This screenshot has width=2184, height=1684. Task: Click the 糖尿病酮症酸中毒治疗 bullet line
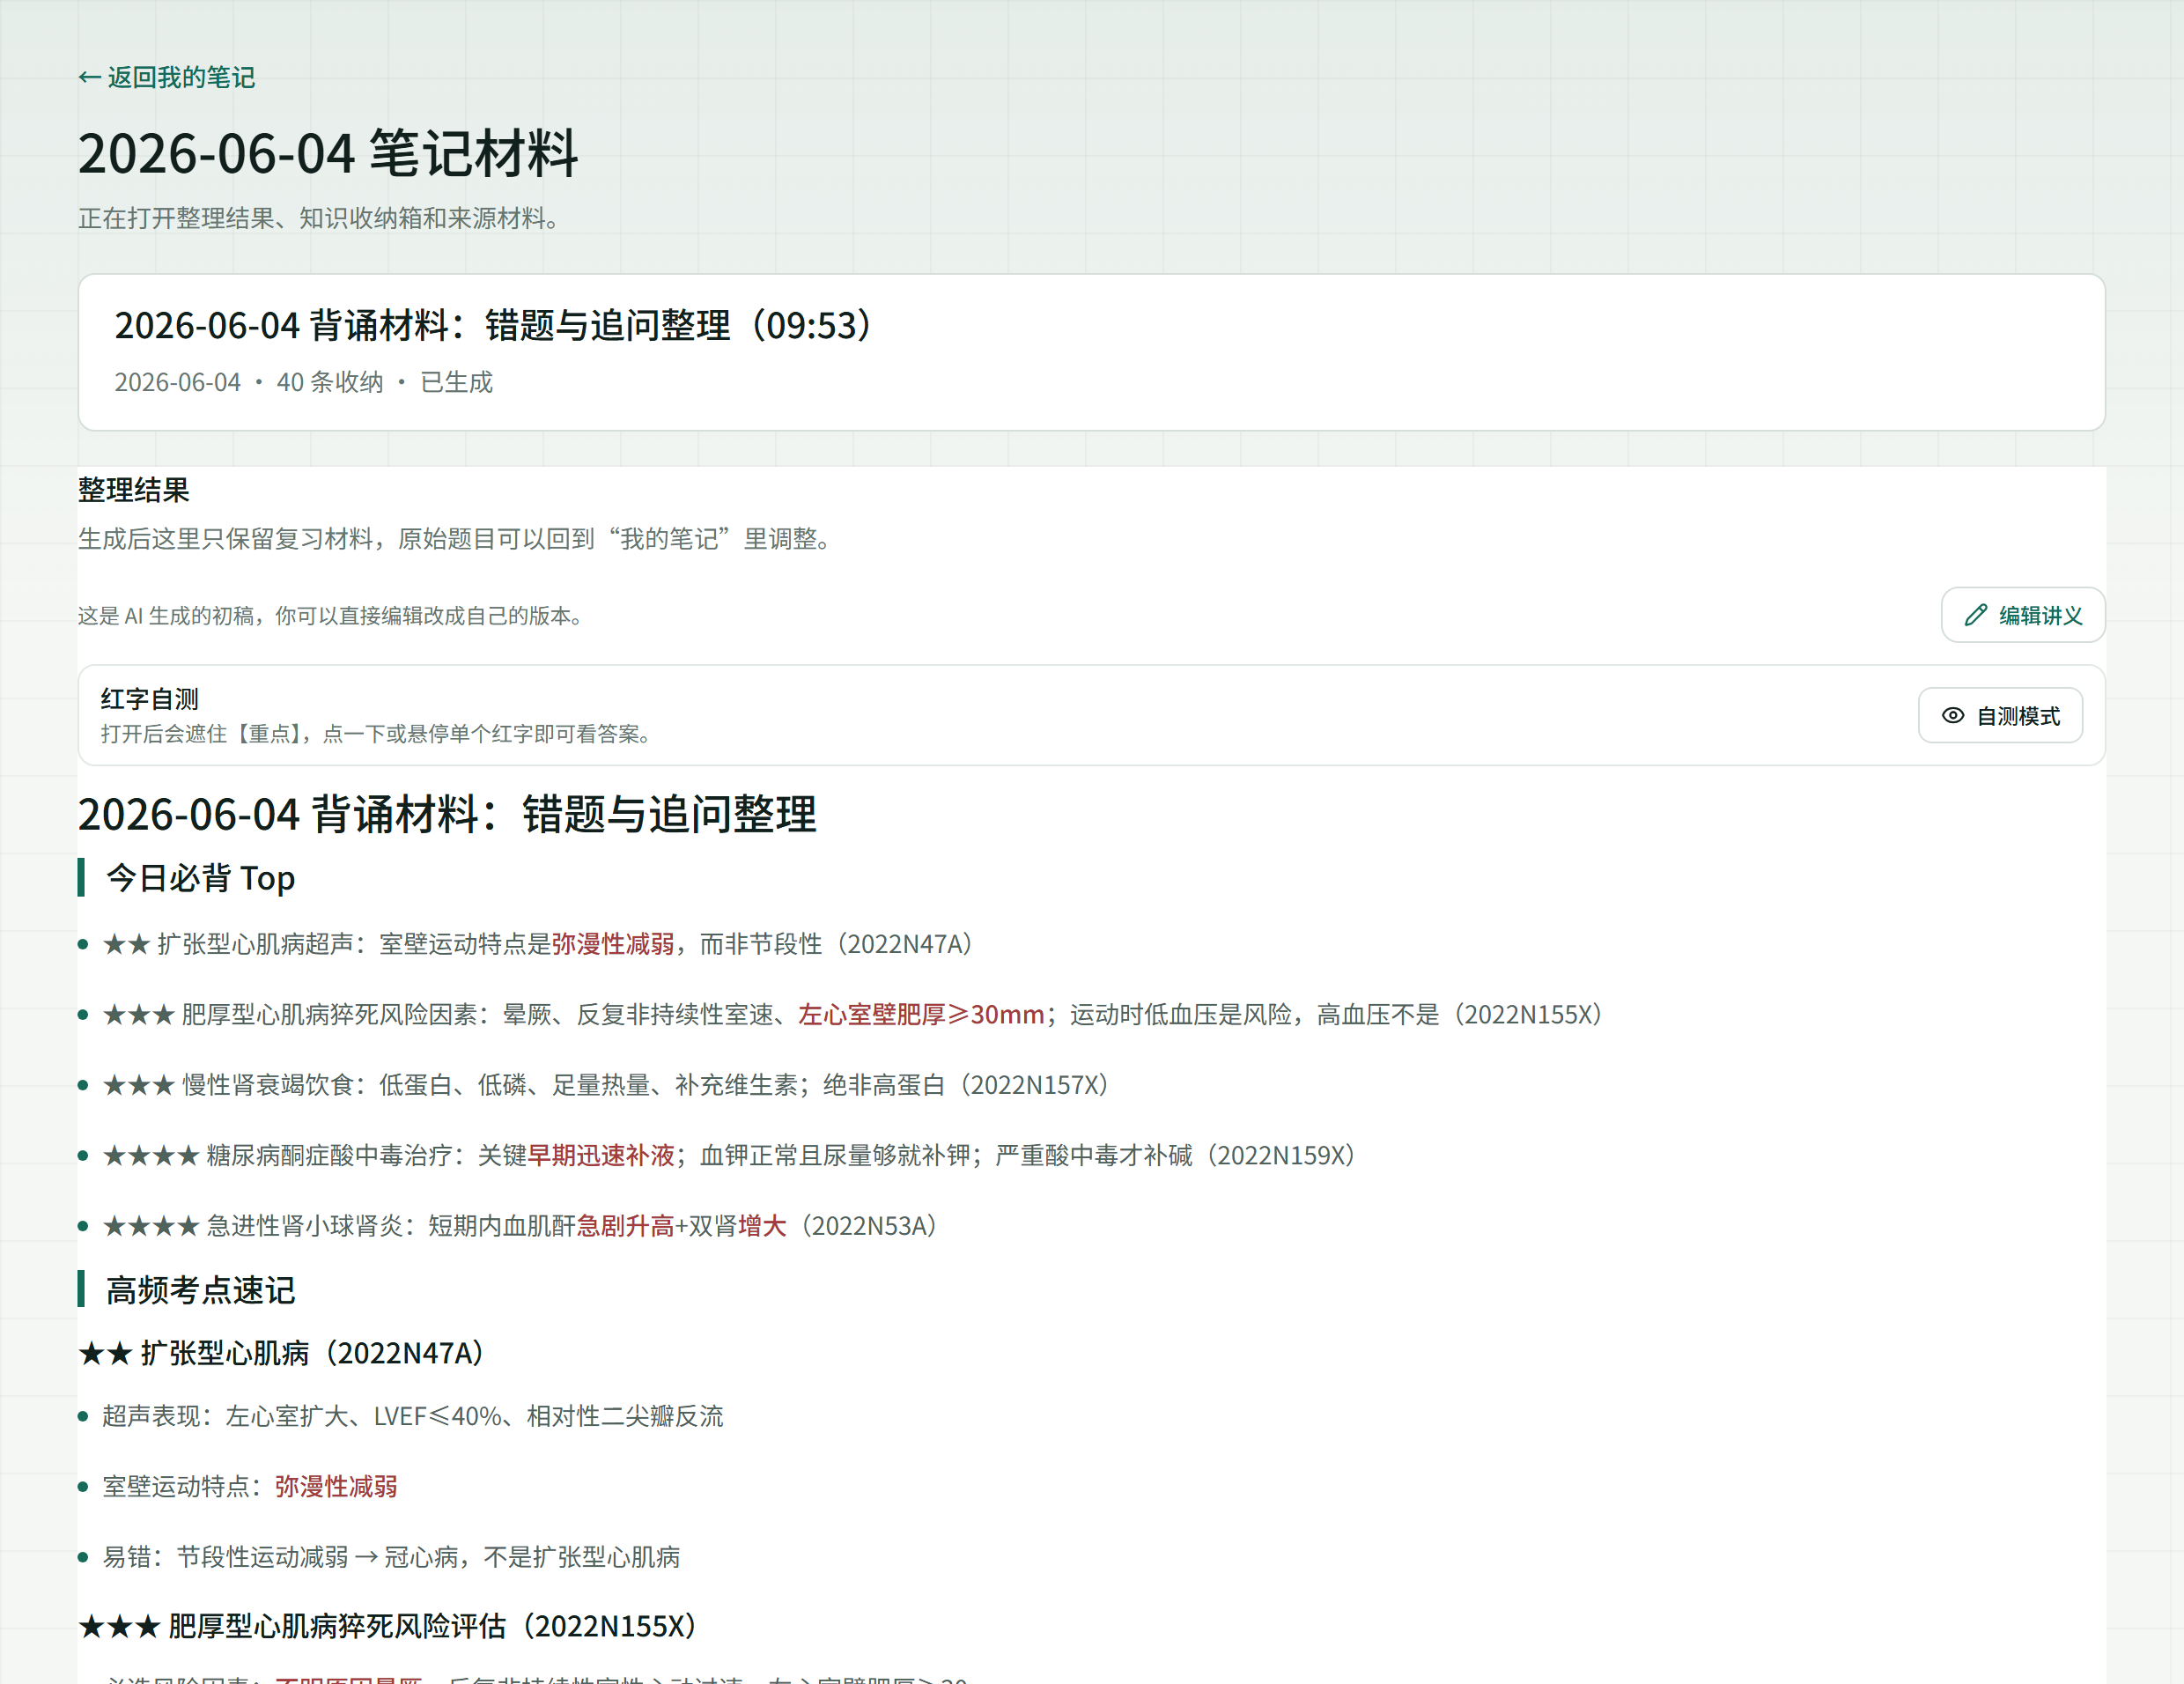click(x=730, y=1155)
